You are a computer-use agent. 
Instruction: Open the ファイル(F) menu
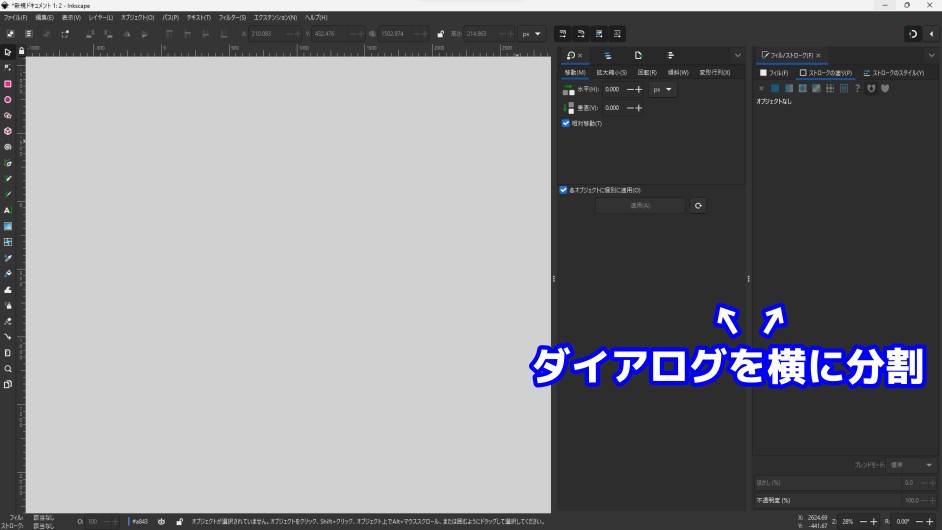click(16, 17)
